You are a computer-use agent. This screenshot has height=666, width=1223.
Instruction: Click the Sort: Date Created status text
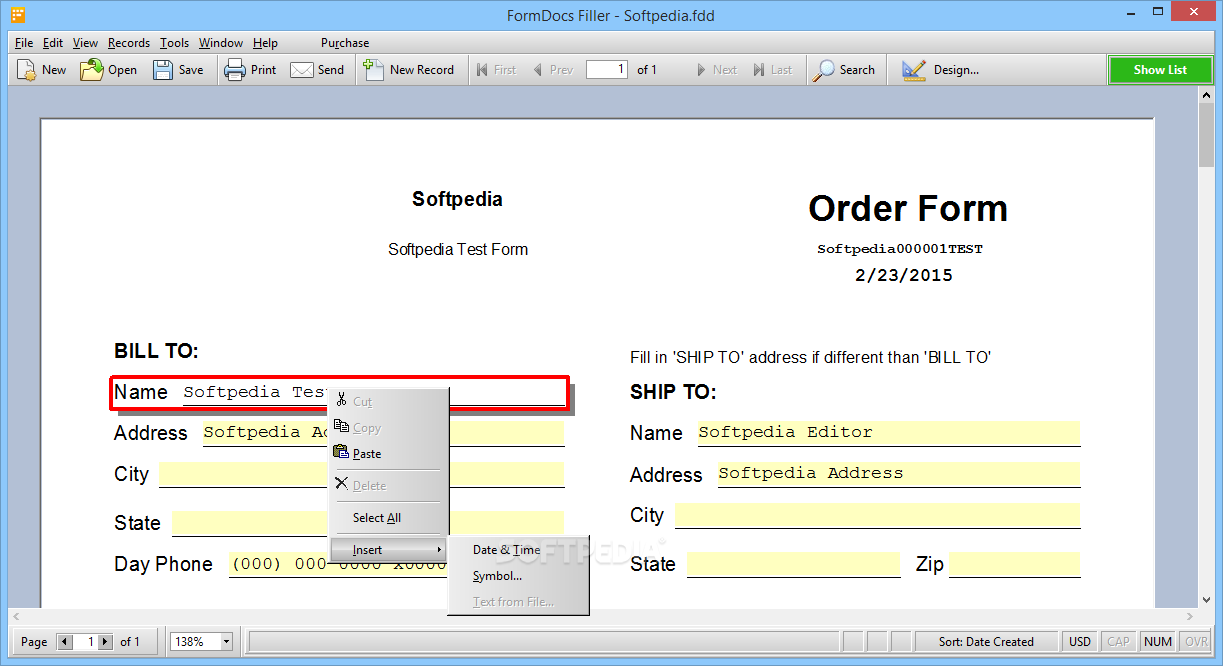tap(986, 642)
